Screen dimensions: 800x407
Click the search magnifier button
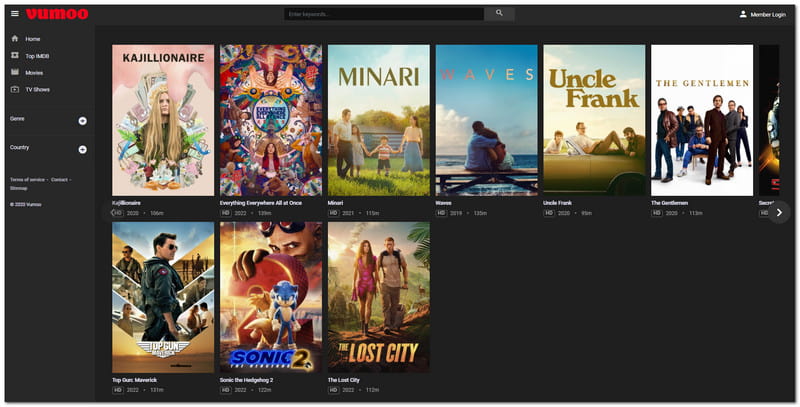coord(499,13)
